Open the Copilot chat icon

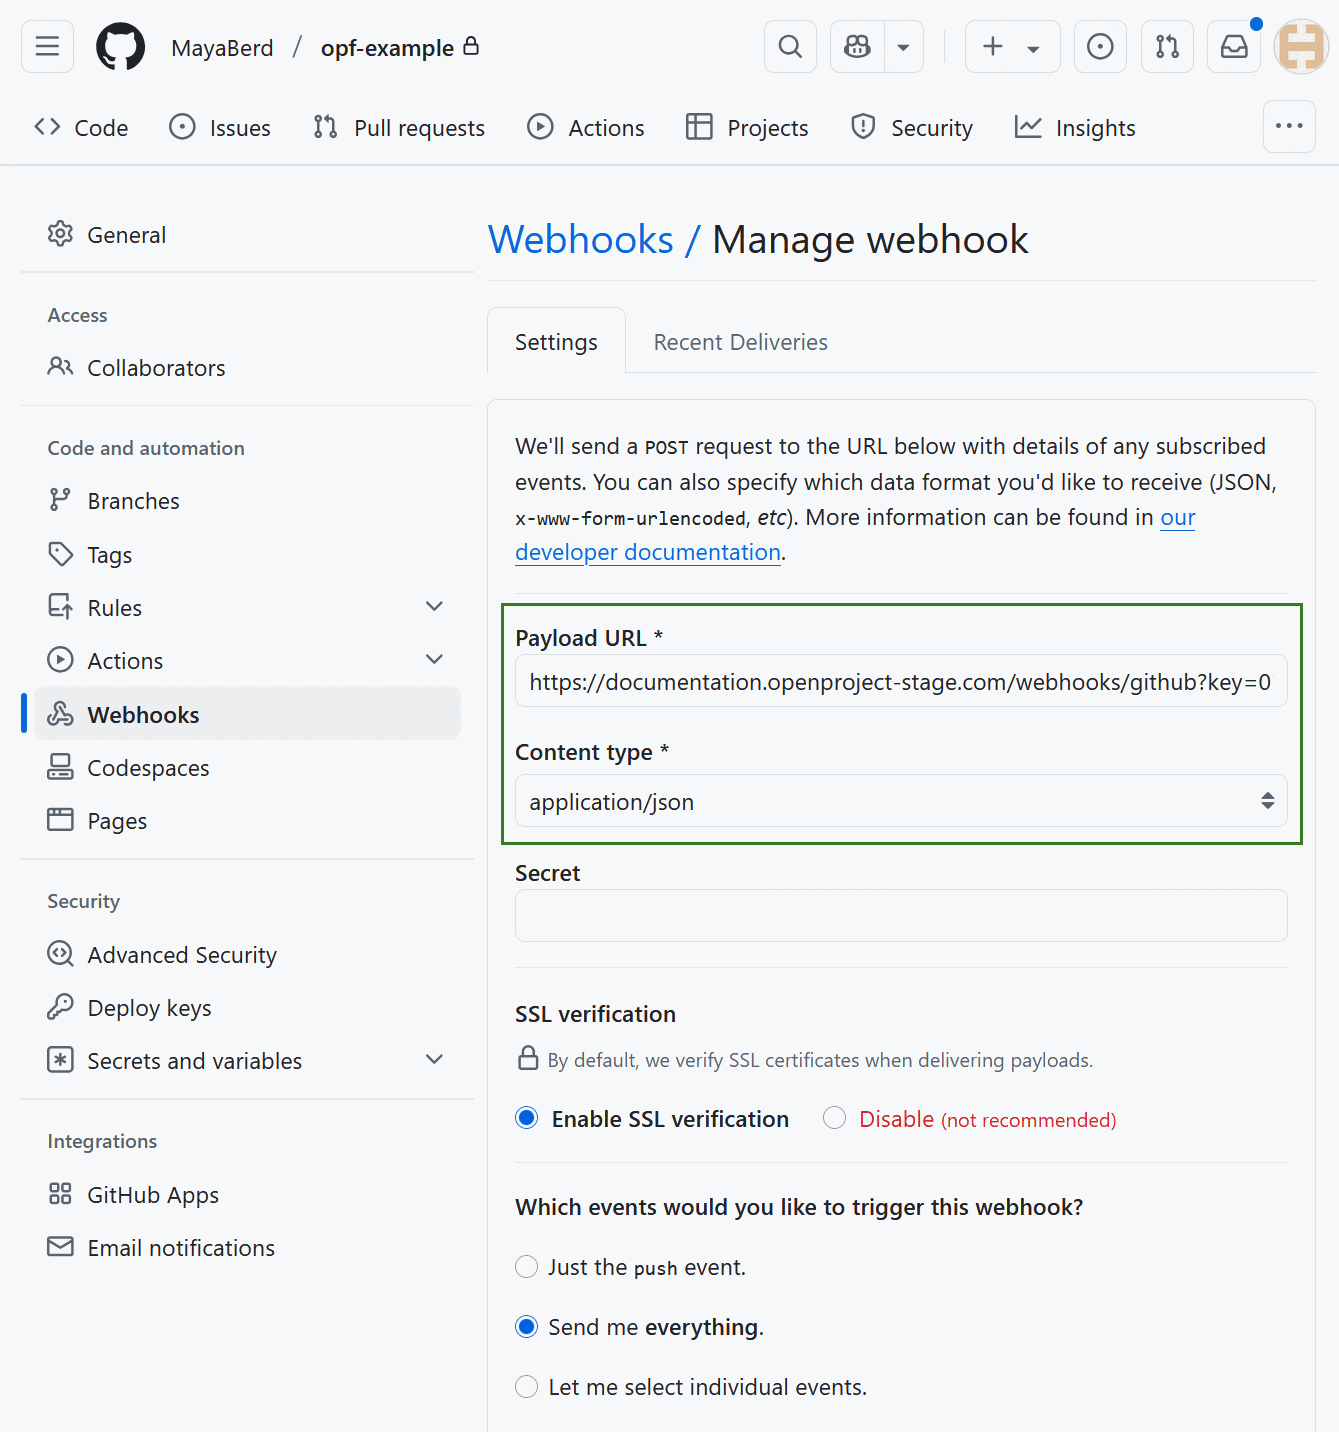pos(857,46)
